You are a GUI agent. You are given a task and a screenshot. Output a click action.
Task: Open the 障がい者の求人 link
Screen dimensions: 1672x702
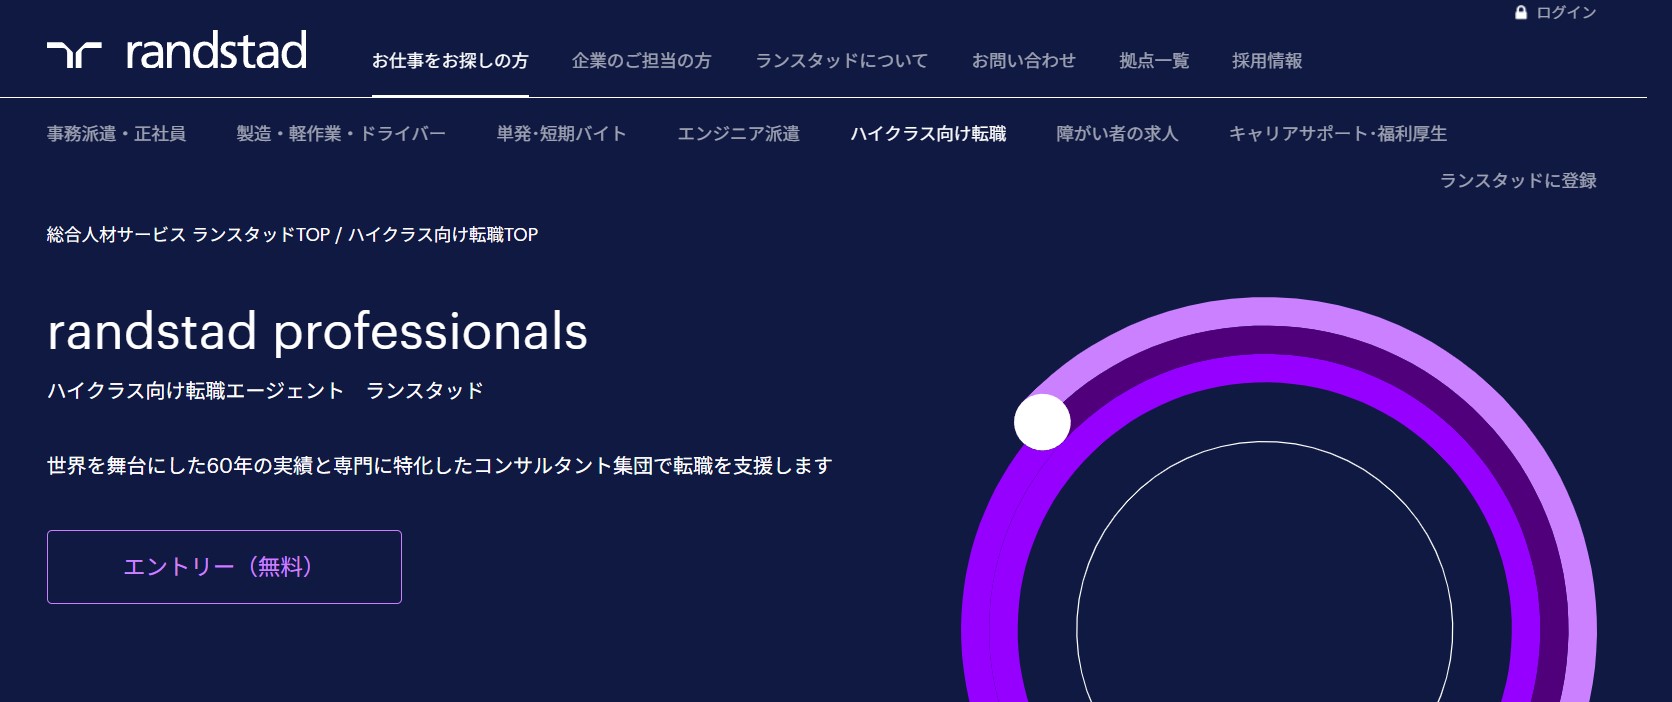pyautogui.click(x=1117, y=134)
